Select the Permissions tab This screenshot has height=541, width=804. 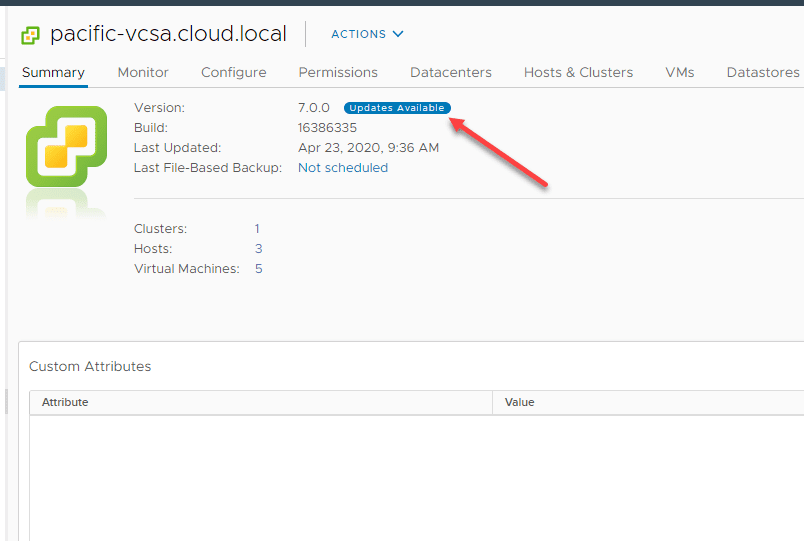click(338, 72)
